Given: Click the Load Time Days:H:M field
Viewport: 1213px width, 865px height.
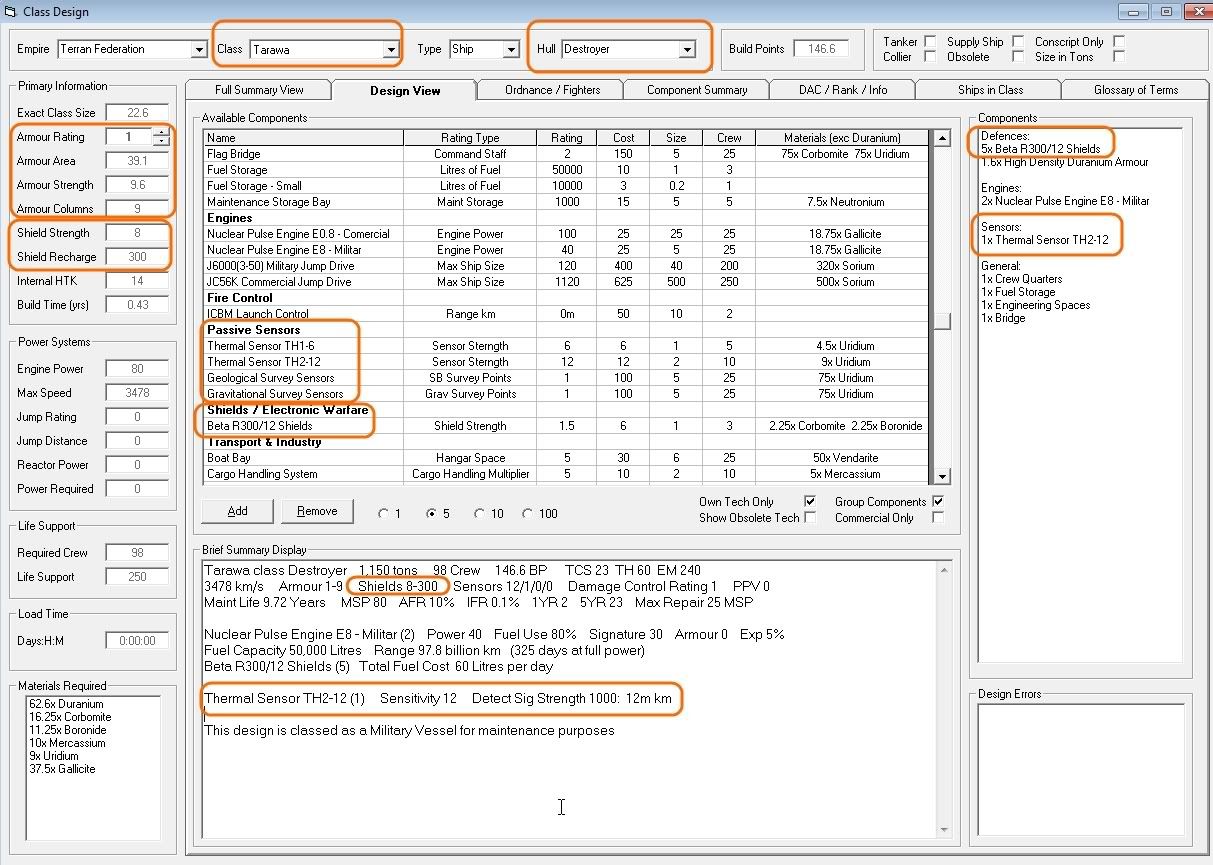Looking at the screenshot, I should pos(136,641).
